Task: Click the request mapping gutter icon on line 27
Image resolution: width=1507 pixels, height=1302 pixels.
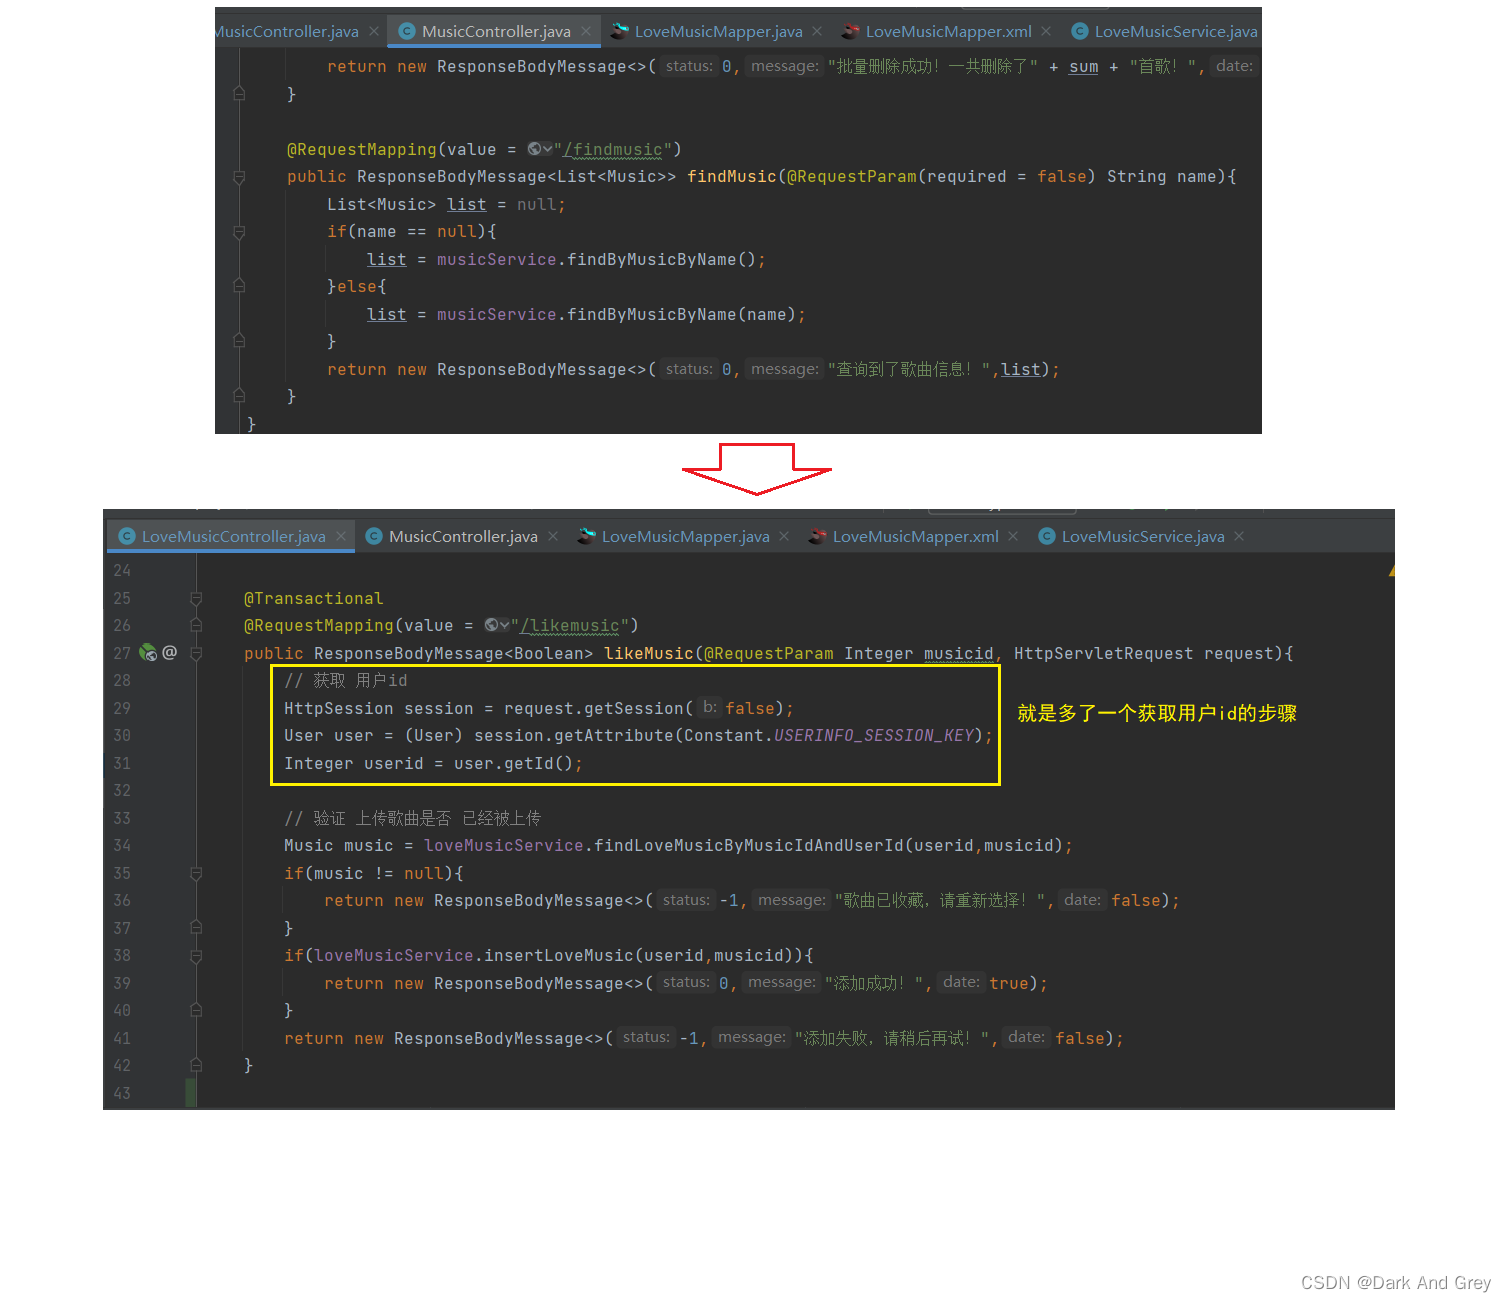Action: [x=148, y=653]
